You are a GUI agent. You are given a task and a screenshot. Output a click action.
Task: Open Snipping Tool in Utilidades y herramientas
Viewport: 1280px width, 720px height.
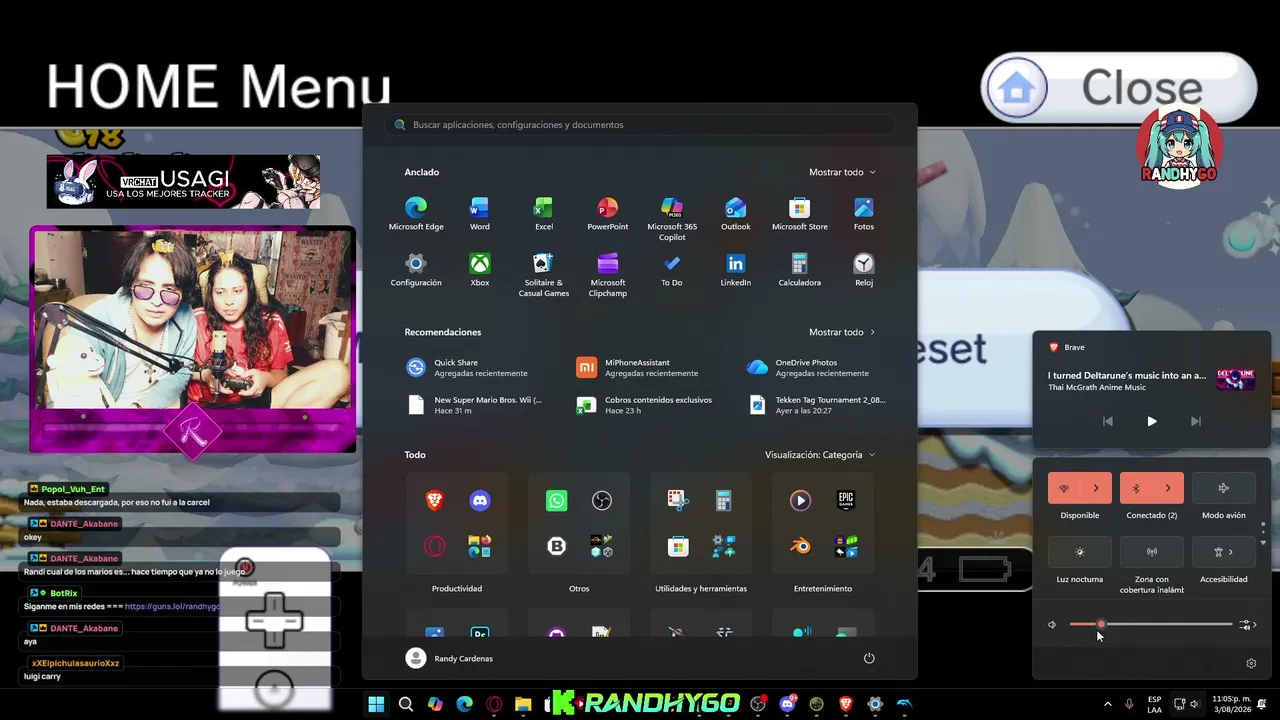679,501
